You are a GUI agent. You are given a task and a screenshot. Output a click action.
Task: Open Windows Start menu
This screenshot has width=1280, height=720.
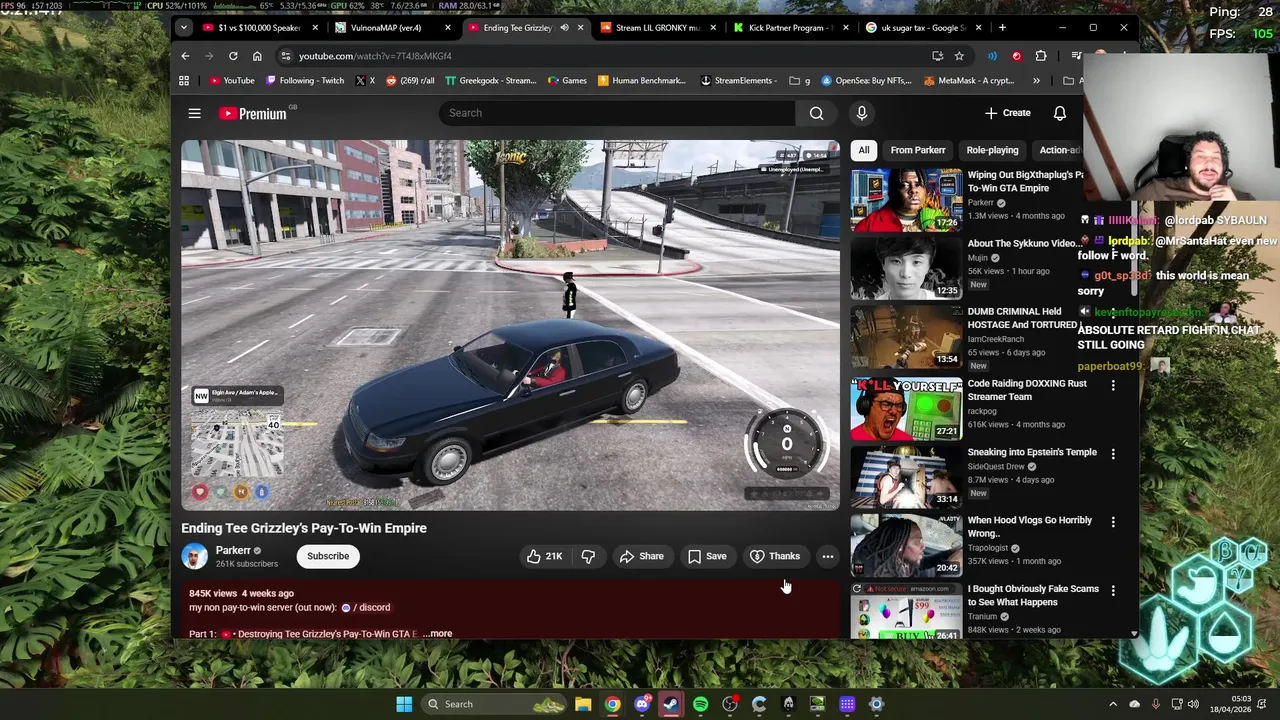pos(404,704)
